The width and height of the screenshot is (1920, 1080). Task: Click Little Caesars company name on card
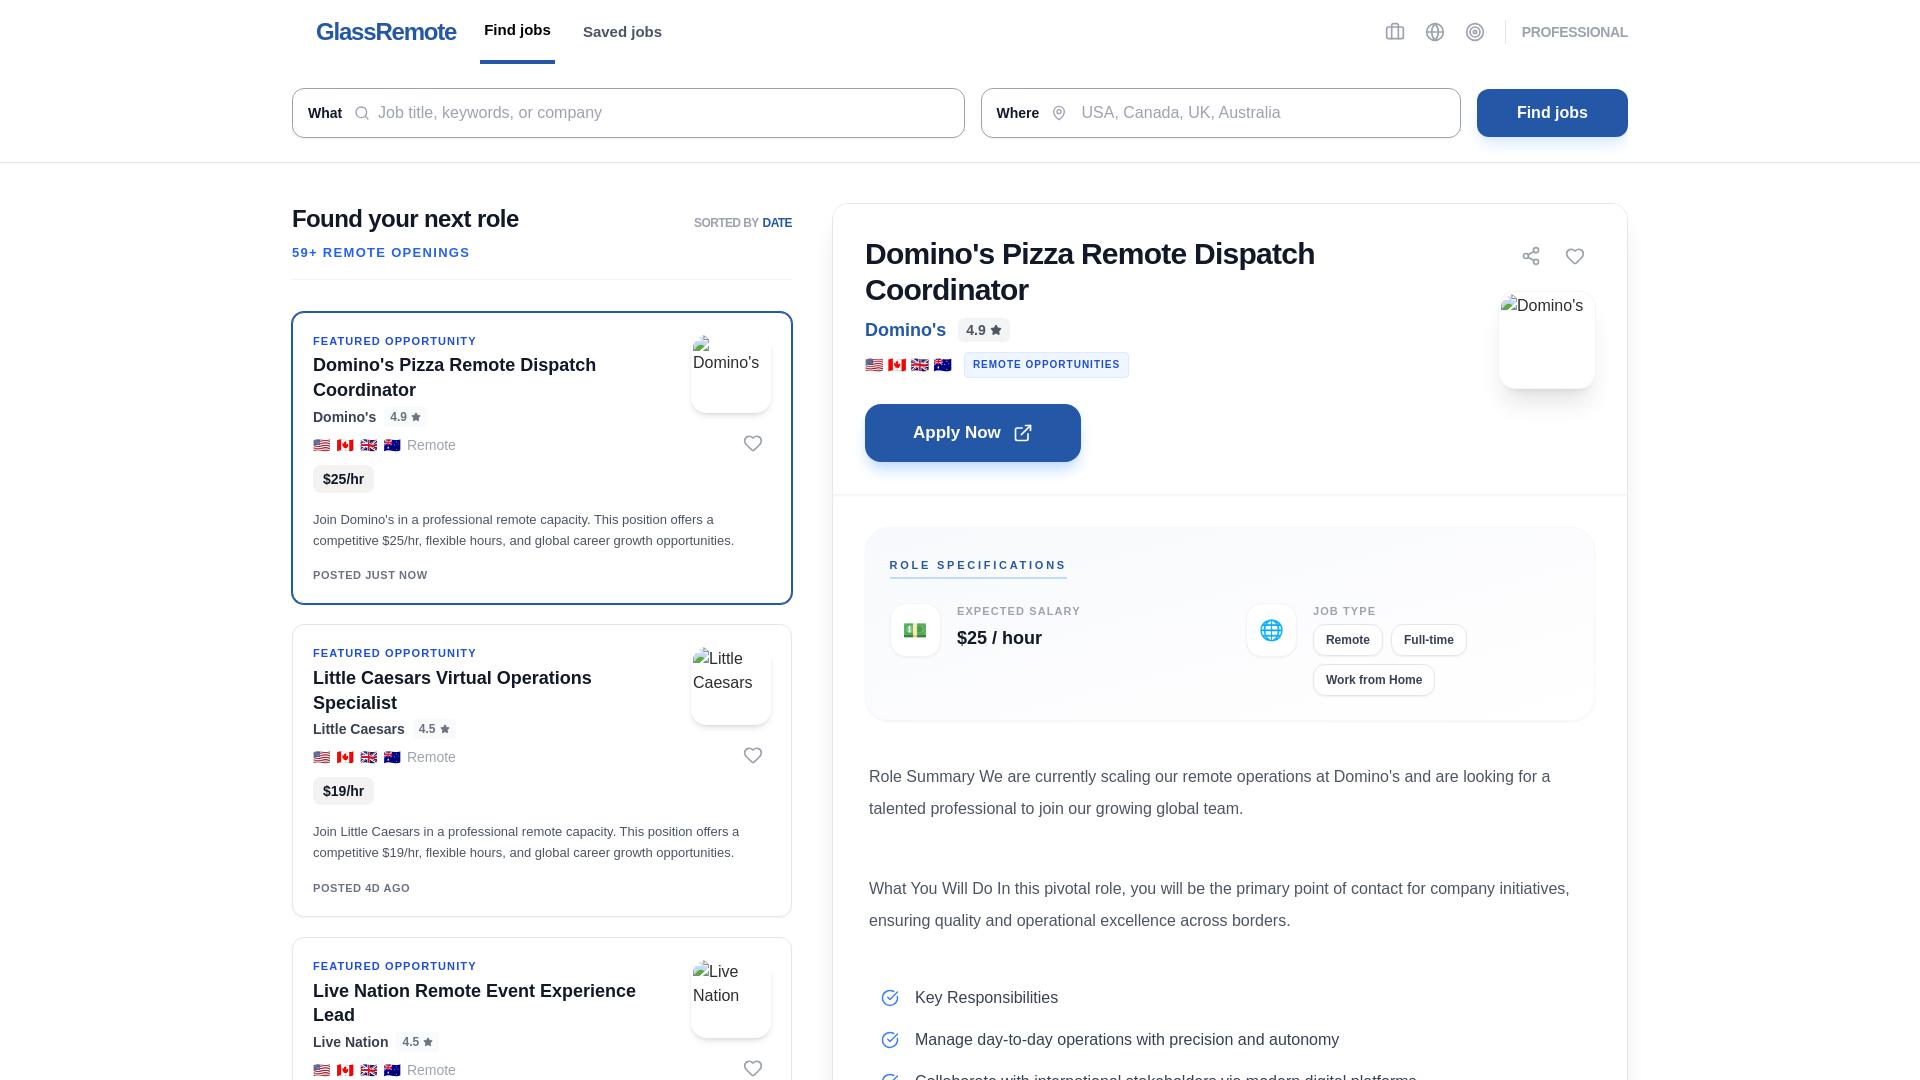(359, 729)
